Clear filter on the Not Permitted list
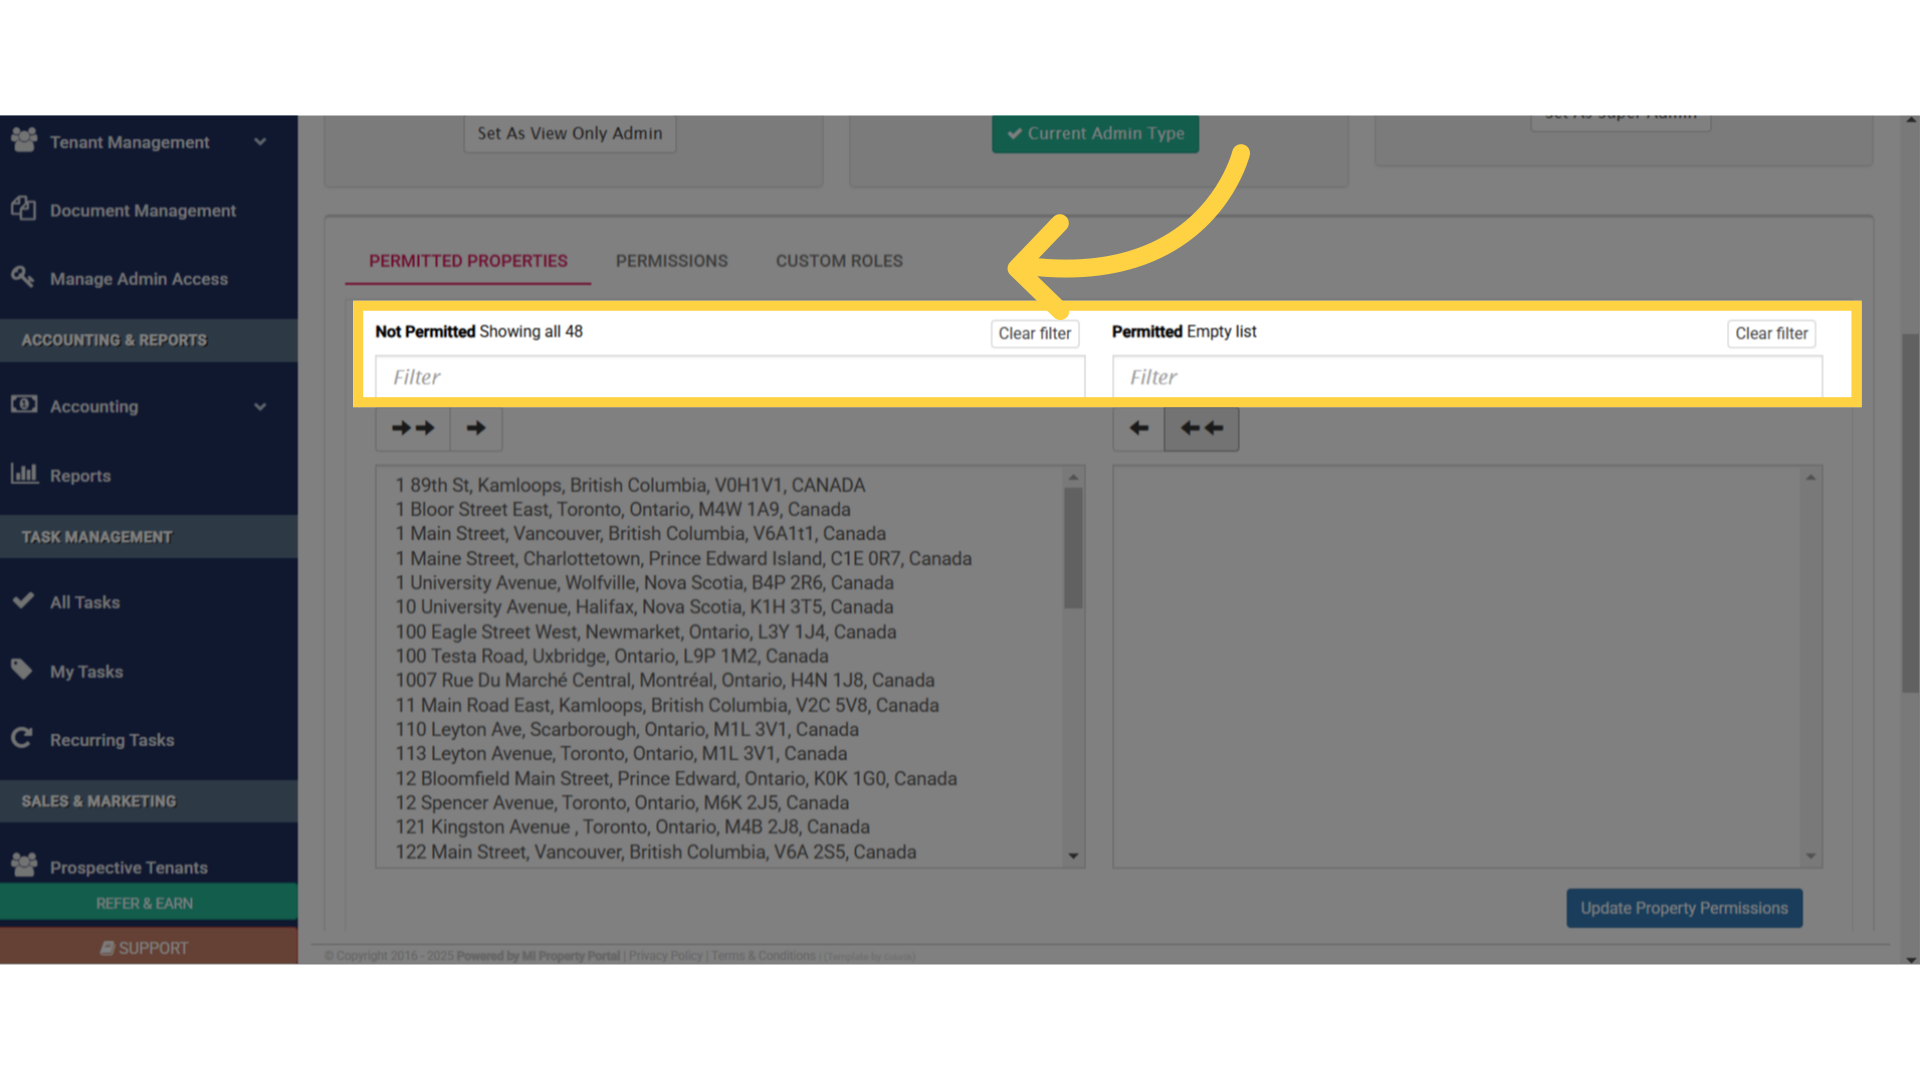 coord(1034,334)
